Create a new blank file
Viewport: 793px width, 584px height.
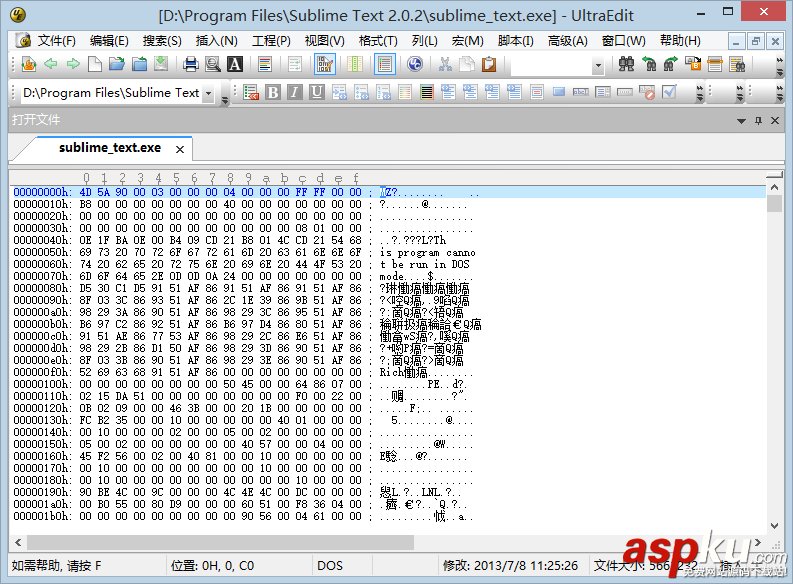(95, 64)
